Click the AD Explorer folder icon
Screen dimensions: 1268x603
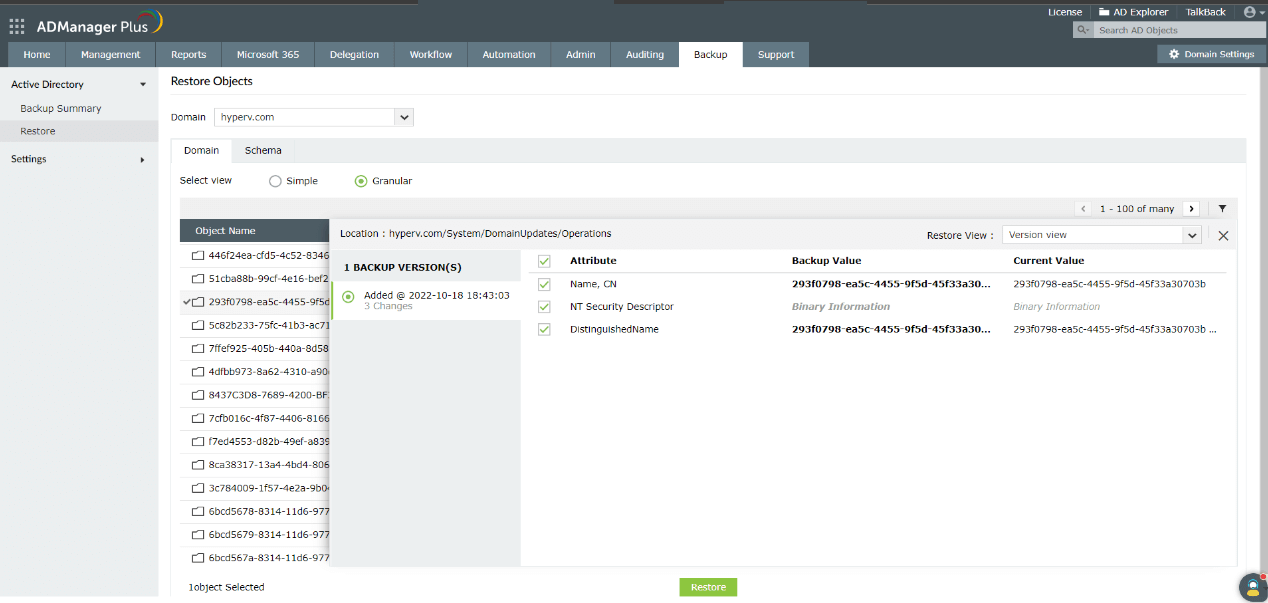point(1104,12)
